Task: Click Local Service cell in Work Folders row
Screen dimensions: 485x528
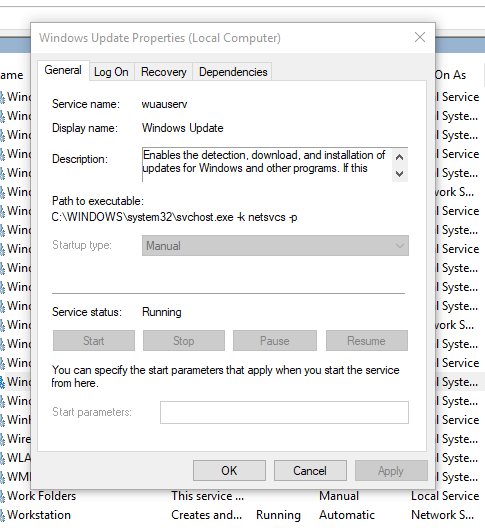Action: click(445, 496)
